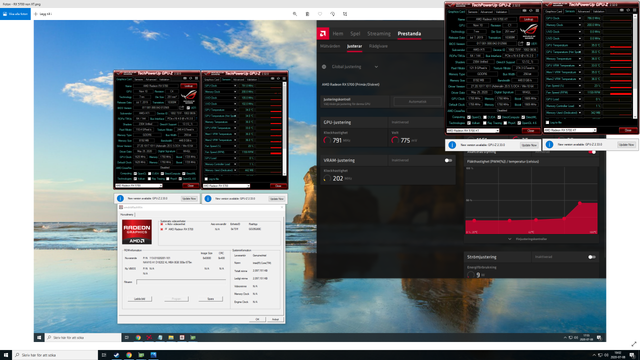
Task: Click the heart favorite icon in Photos toolbar
Action: point(320,14)
